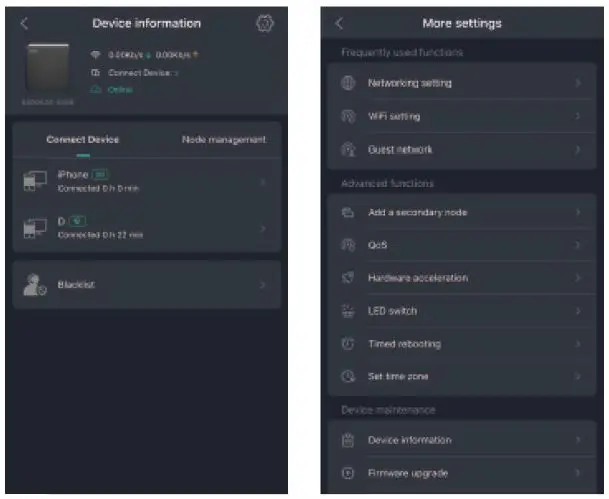Image resolution: width=609 pixels, height=499 pixels.
Task: Tap device D connection type badge
Action: (x=78, y=221)
